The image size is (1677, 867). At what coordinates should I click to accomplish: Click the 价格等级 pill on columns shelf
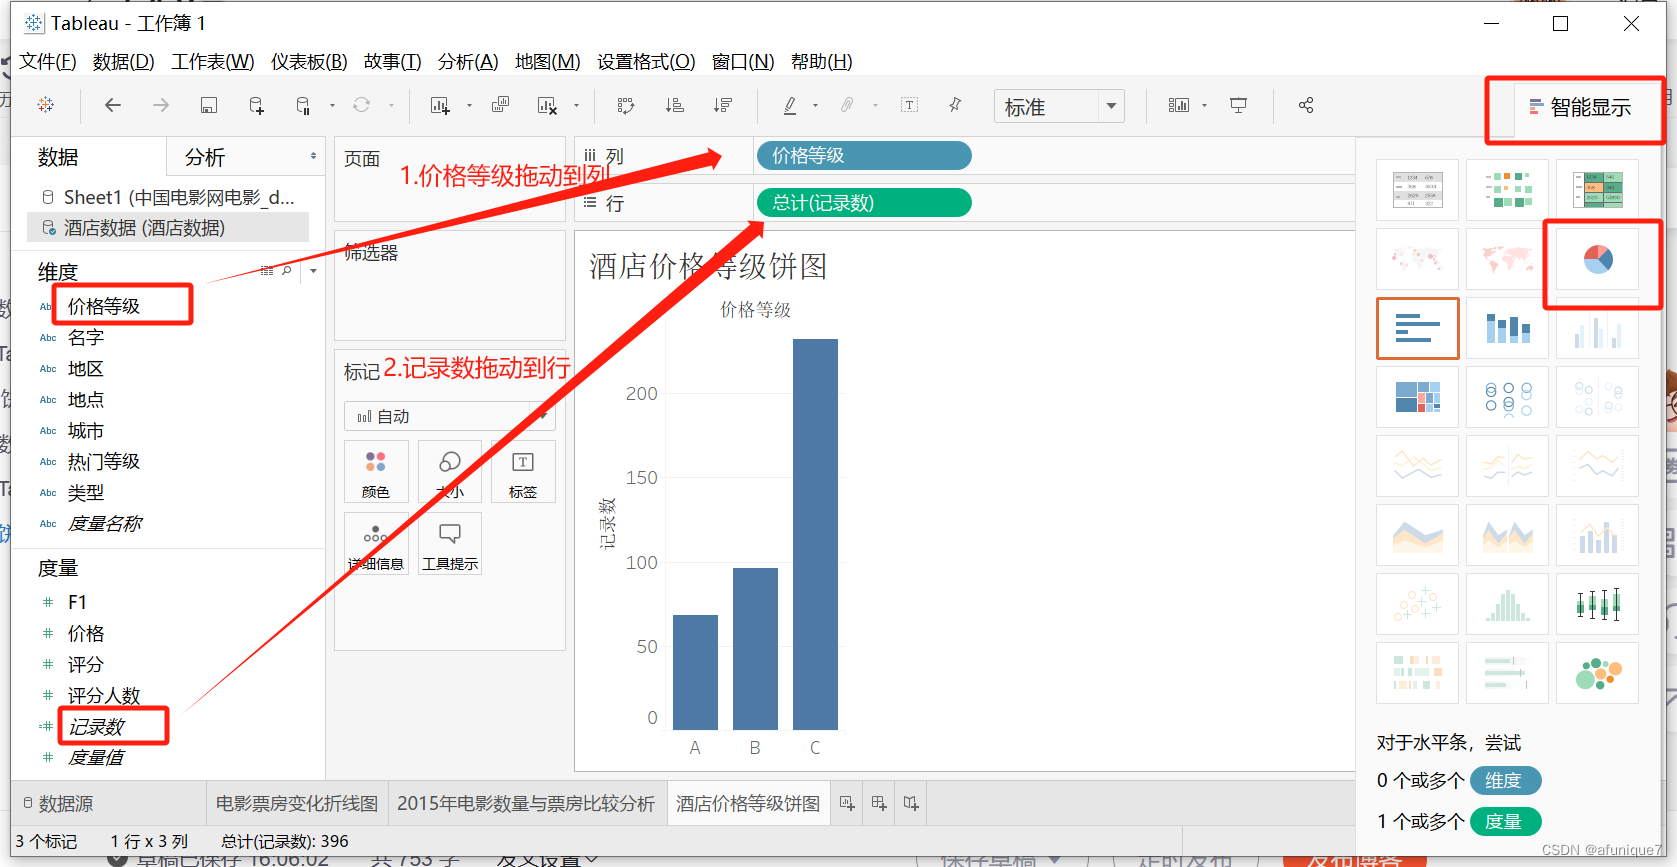[x=864, y=155]
